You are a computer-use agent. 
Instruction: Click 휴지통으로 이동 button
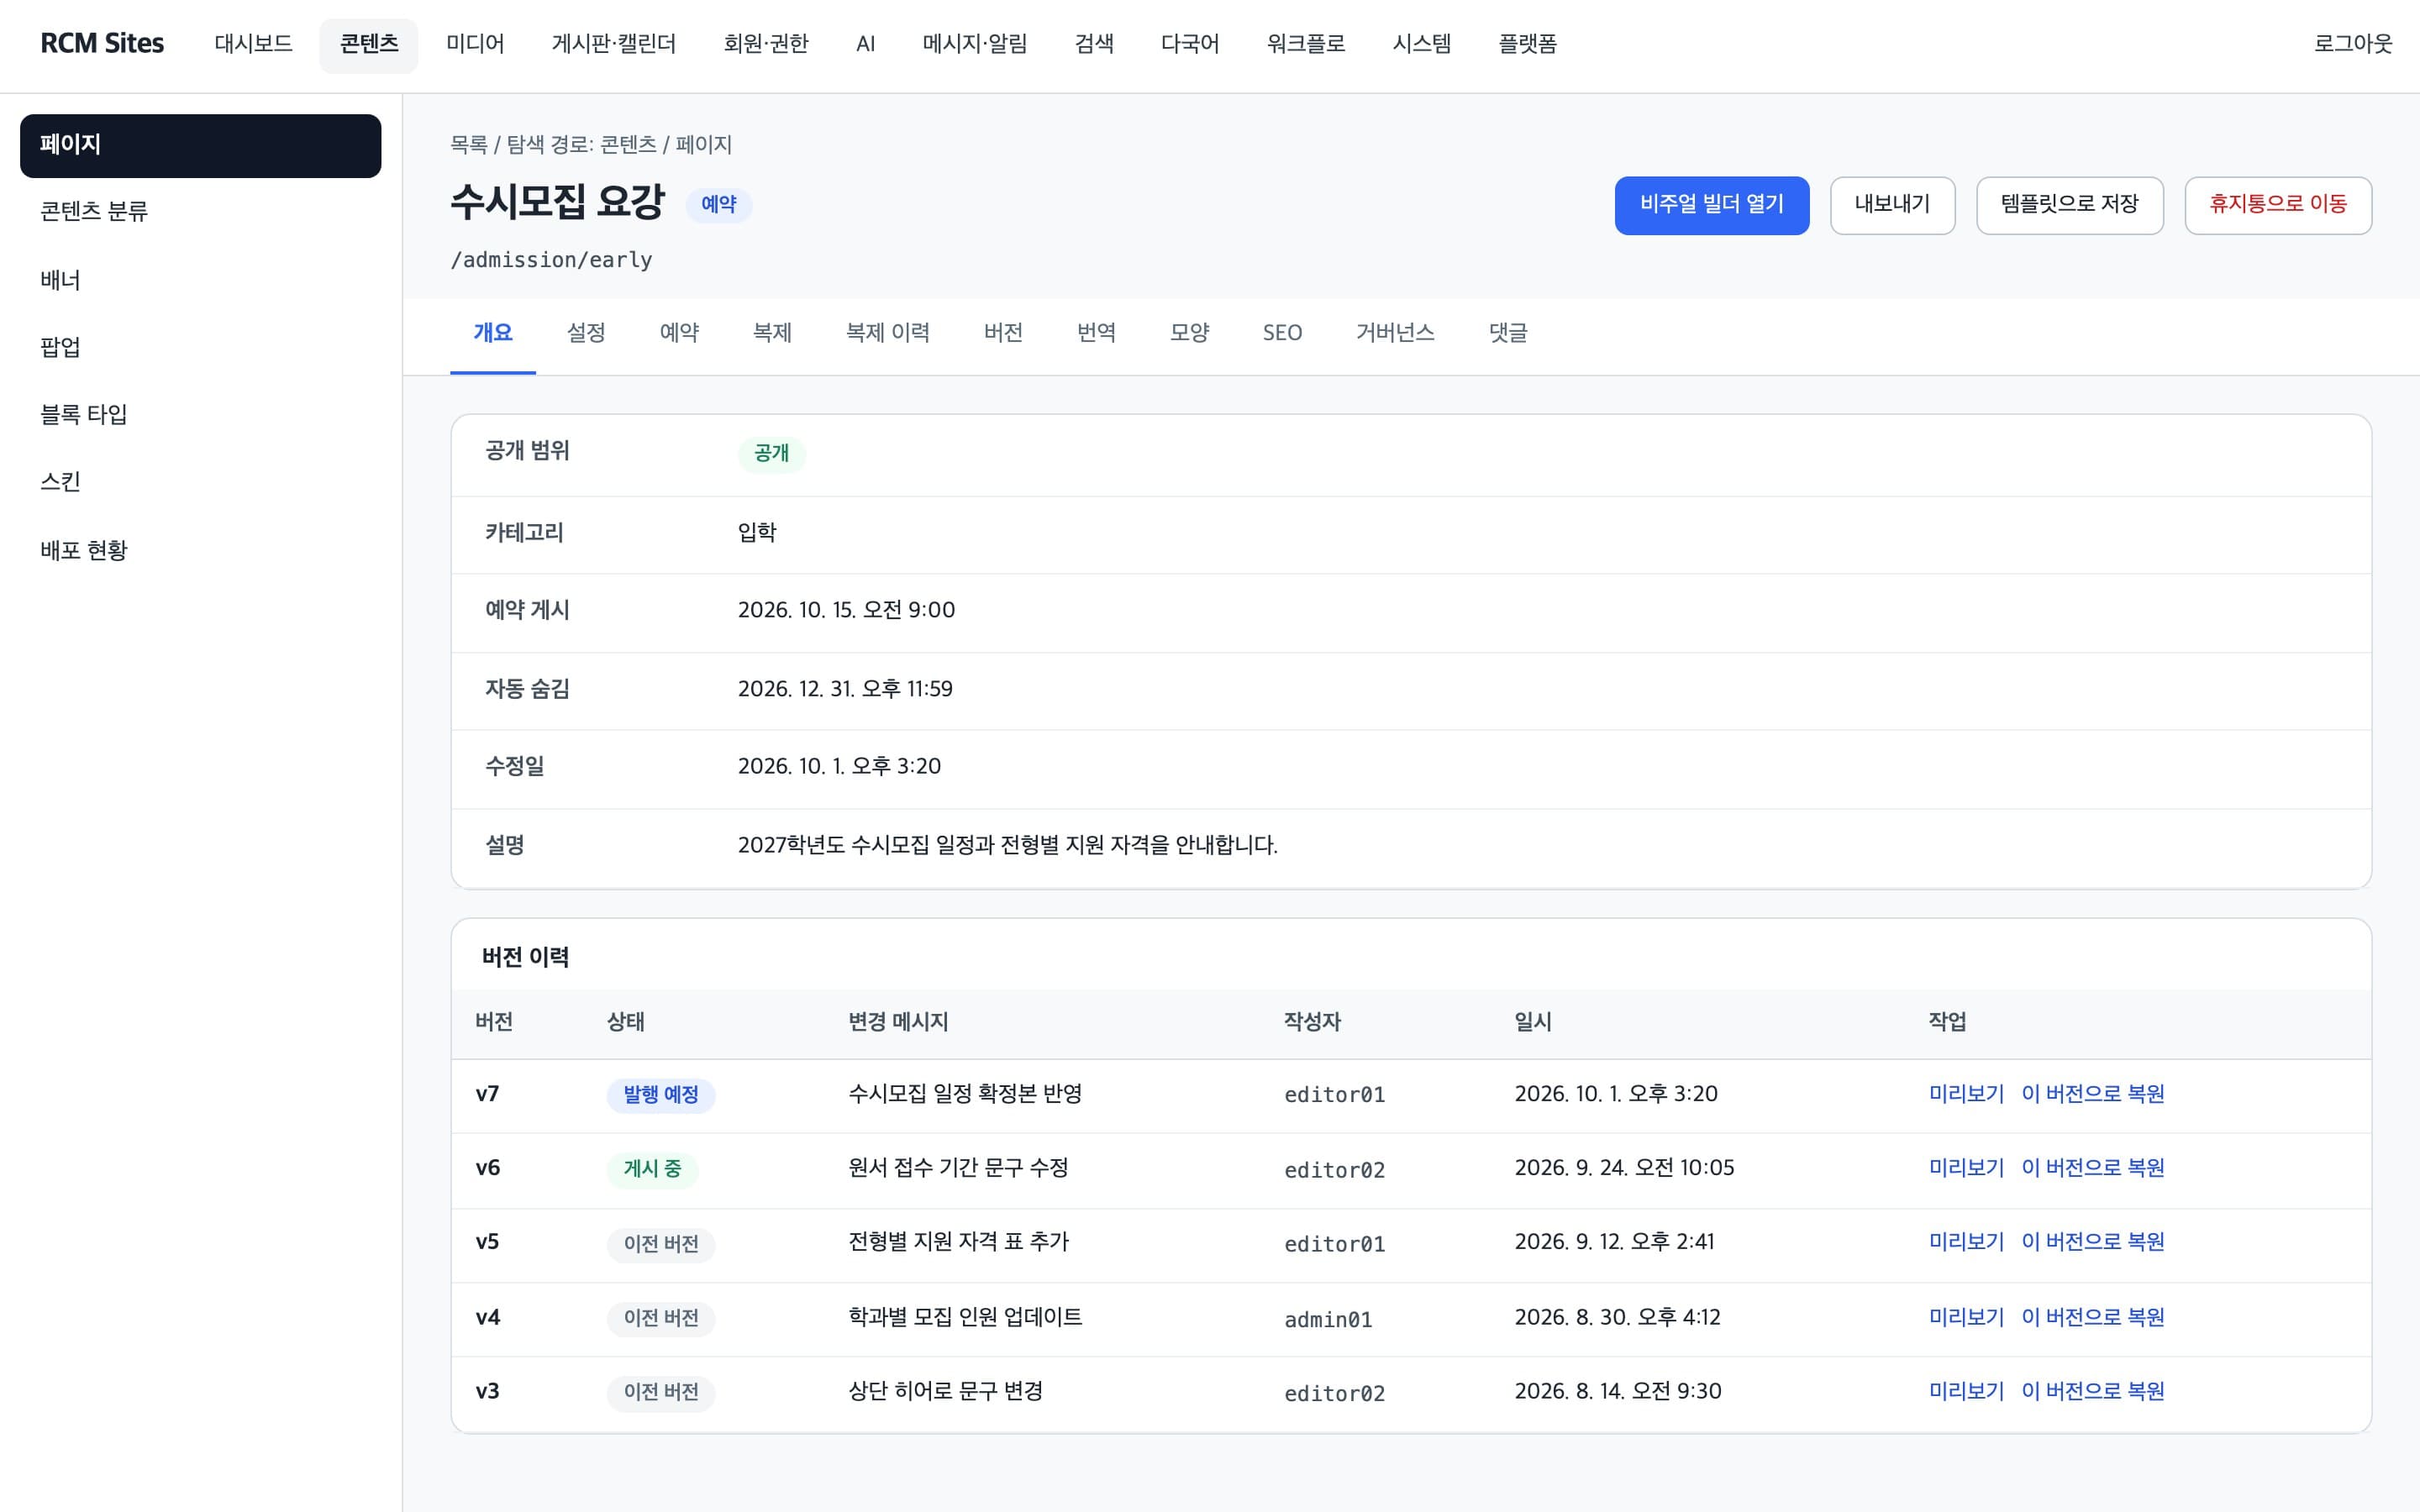pyautogui.click(x=2277, y=205)
